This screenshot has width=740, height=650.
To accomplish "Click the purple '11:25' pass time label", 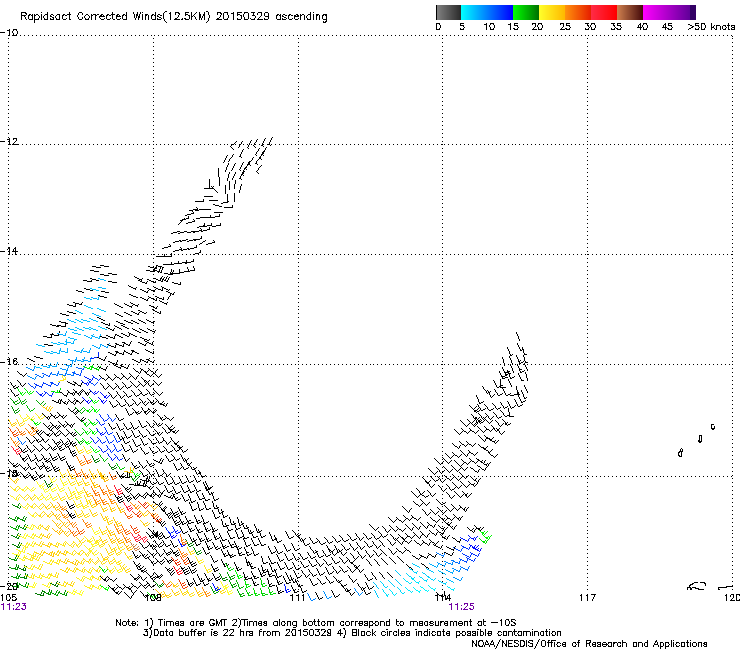I will pos(461,607).
